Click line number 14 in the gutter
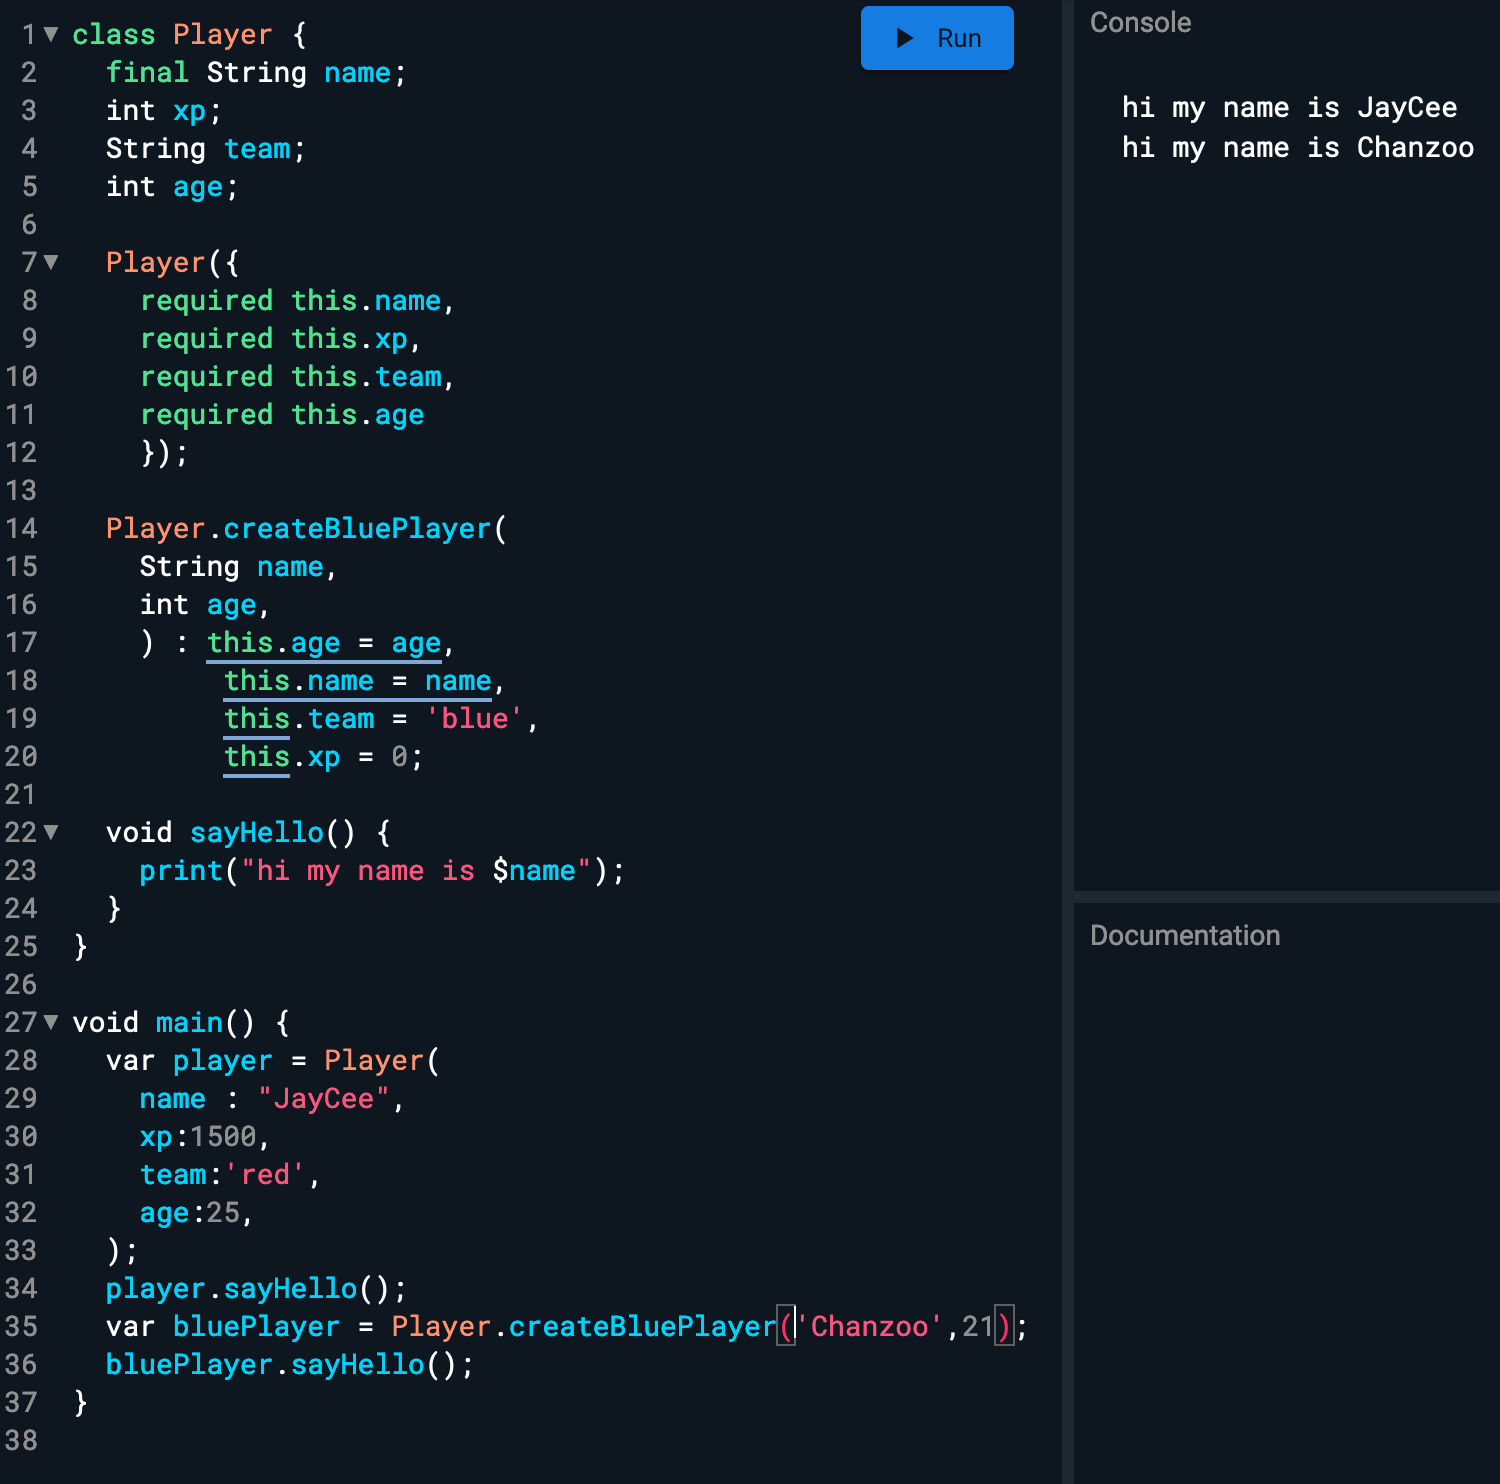1500x1484 pixels. [x=21, y=528]
